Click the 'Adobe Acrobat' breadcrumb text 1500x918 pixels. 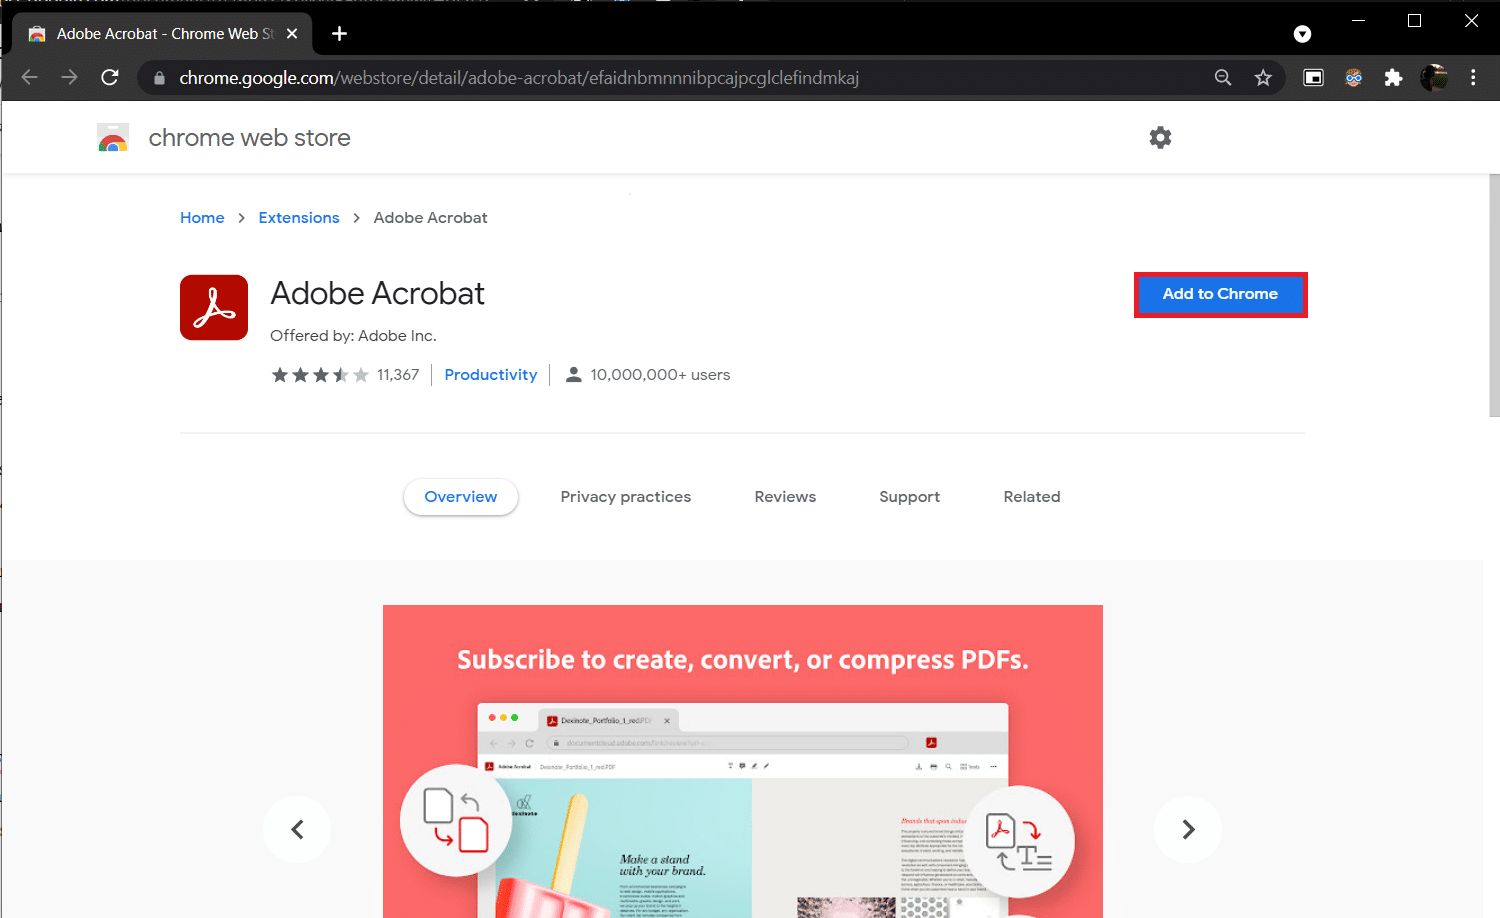[430, 218]
